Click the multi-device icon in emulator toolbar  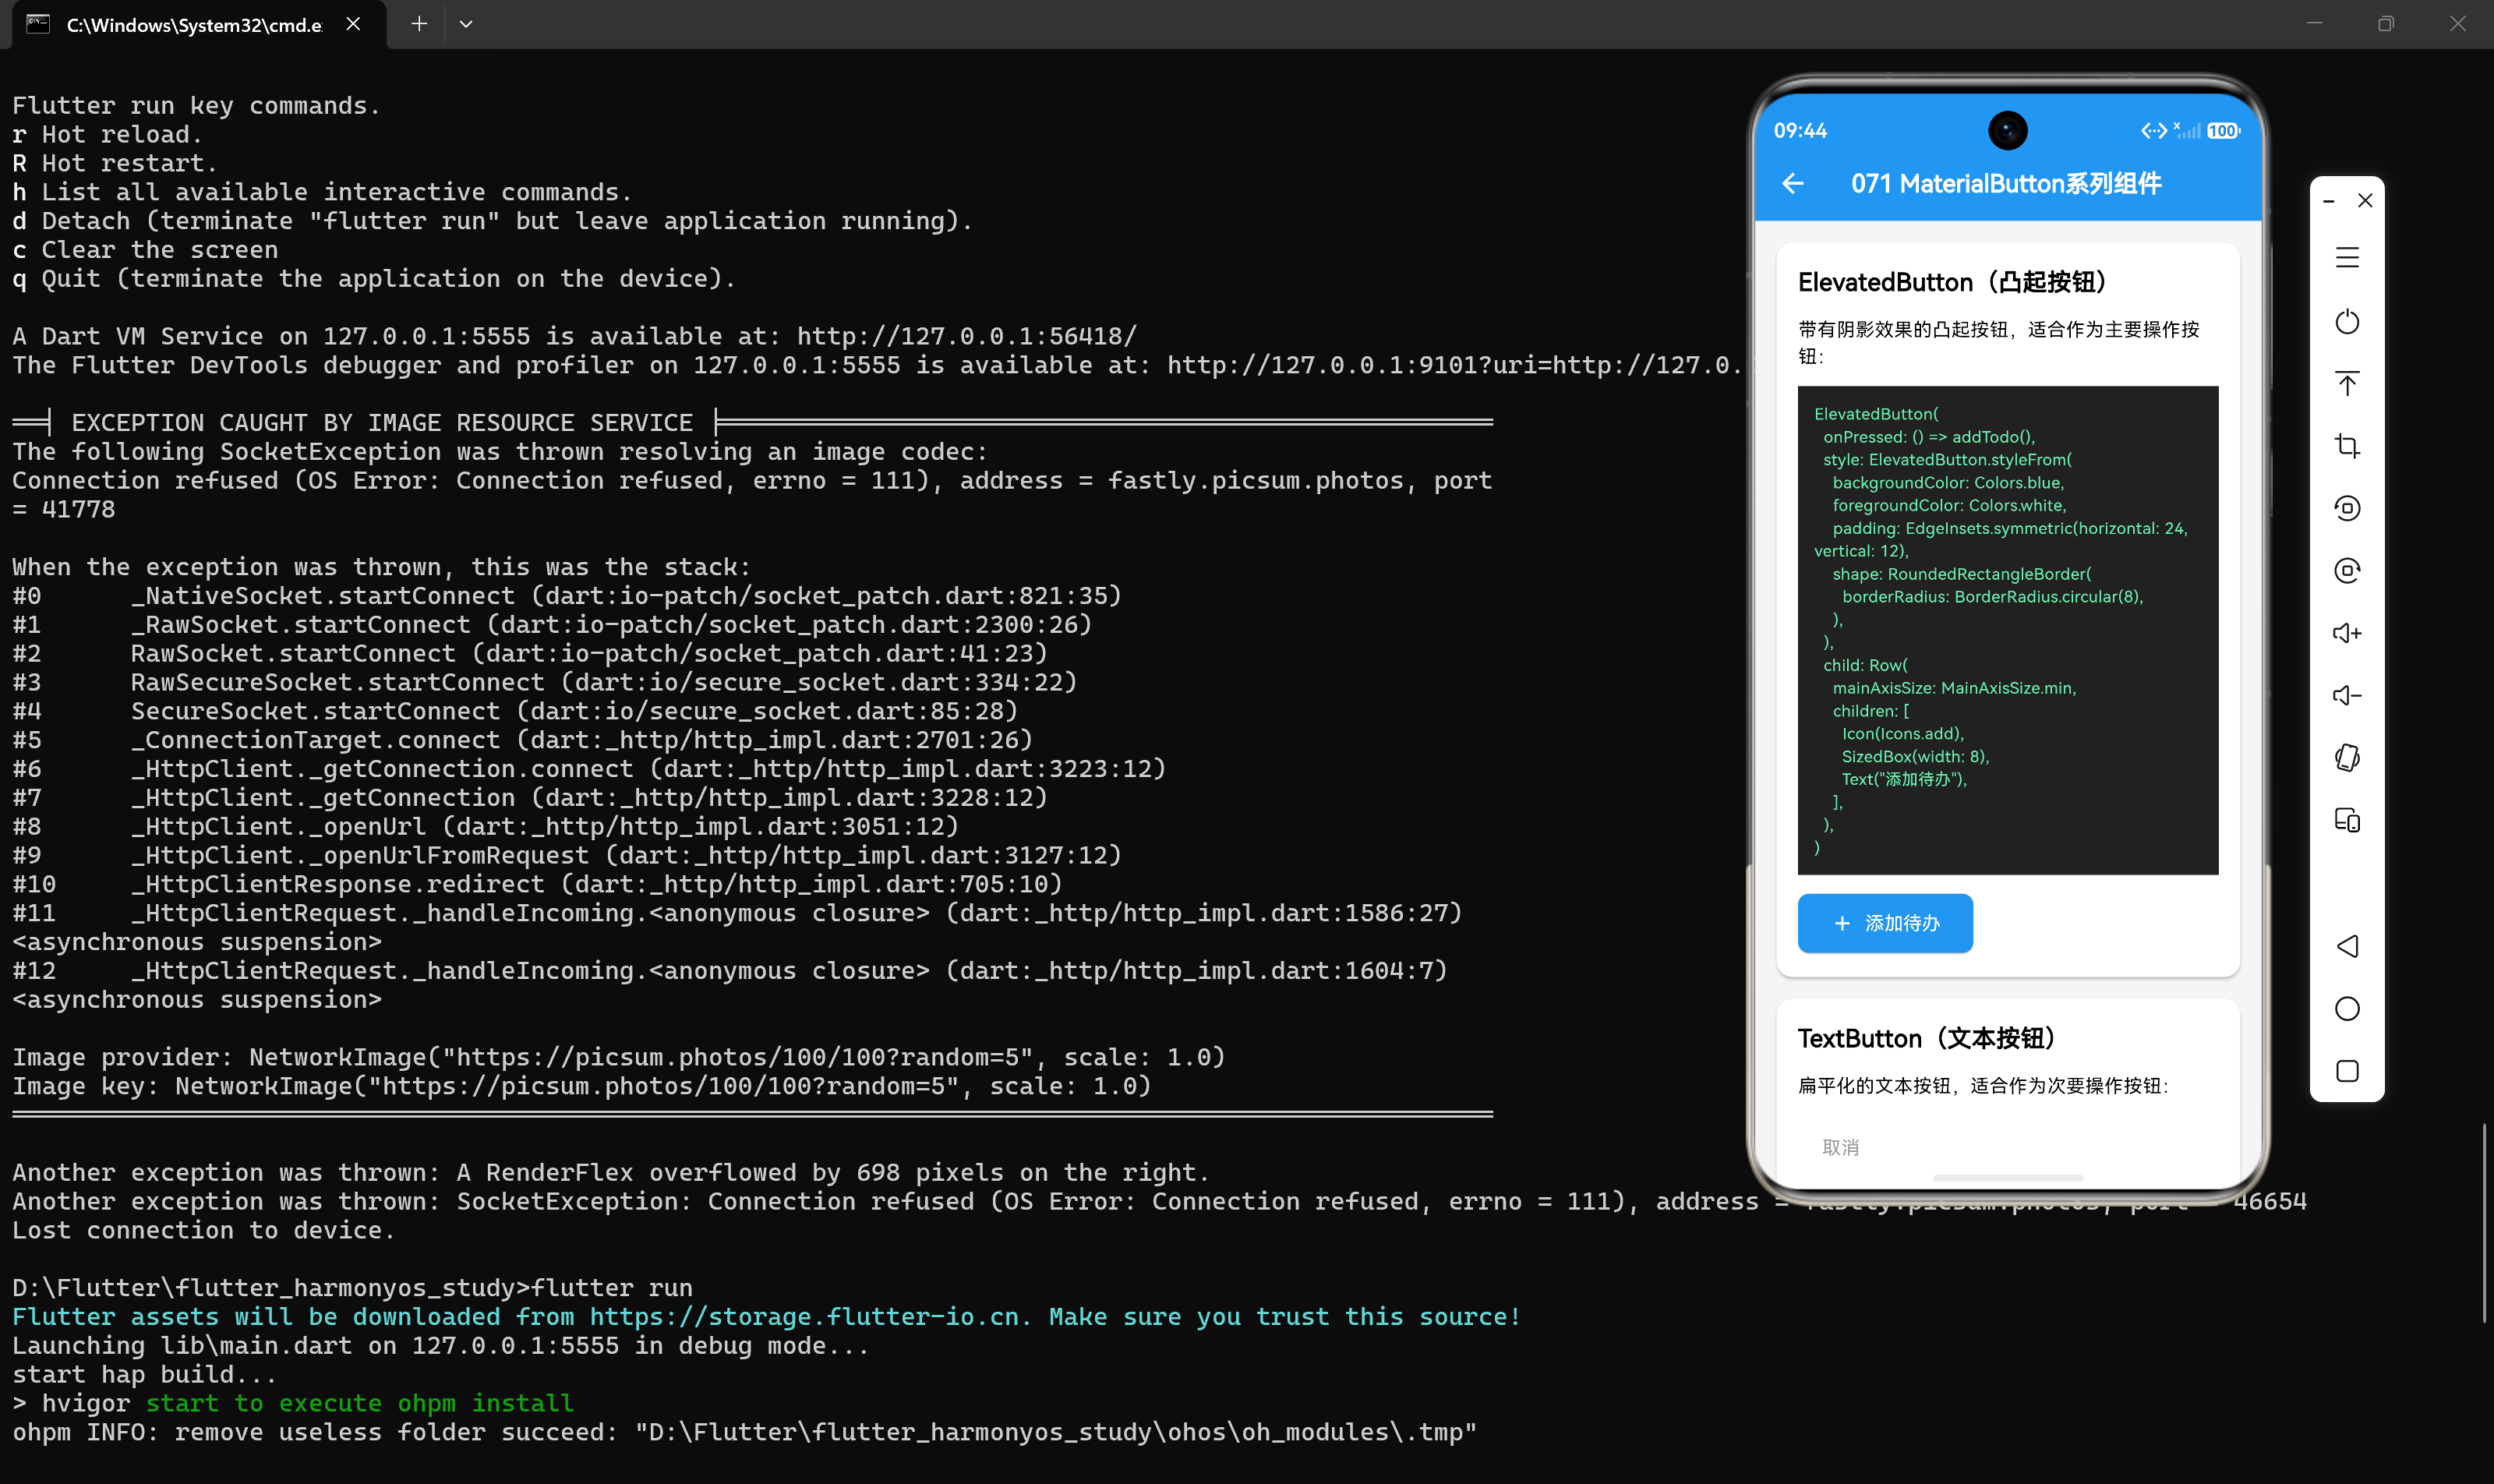(2347, 820)
